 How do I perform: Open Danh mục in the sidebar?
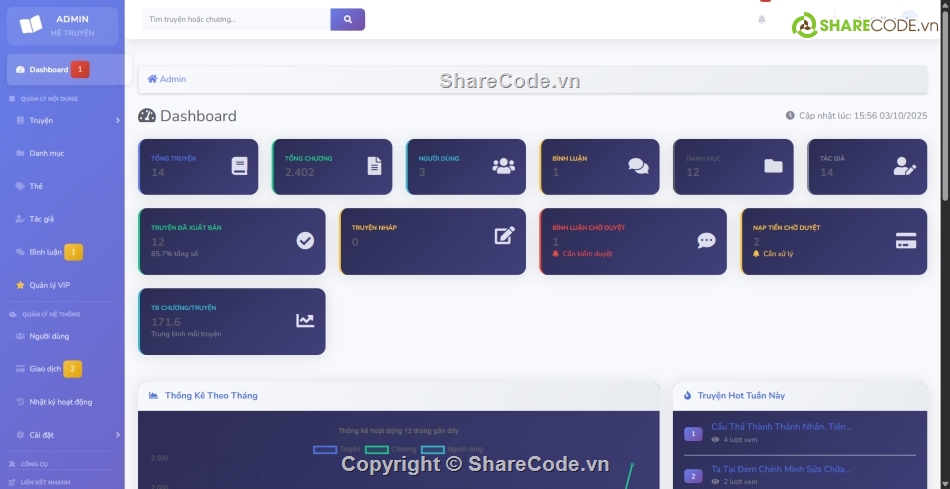coord(46,153)
